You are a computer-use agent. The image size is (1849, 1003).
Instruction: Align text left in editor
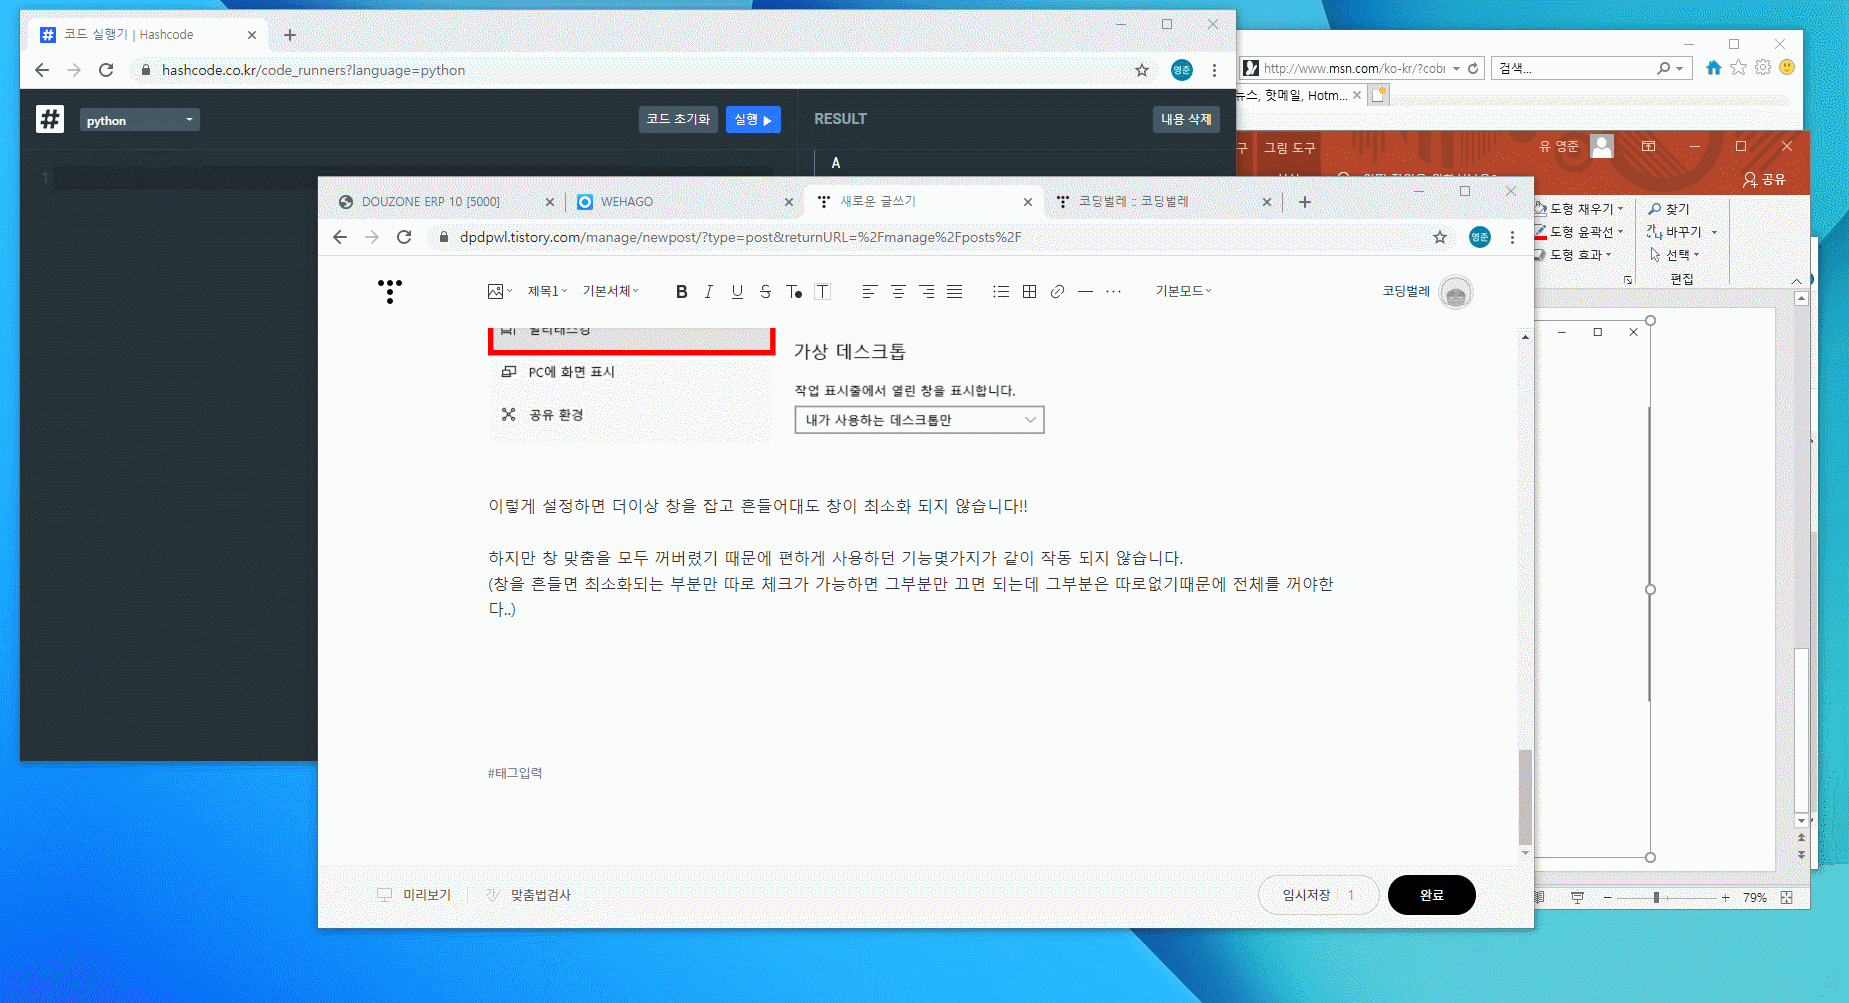tap(869, 292)
